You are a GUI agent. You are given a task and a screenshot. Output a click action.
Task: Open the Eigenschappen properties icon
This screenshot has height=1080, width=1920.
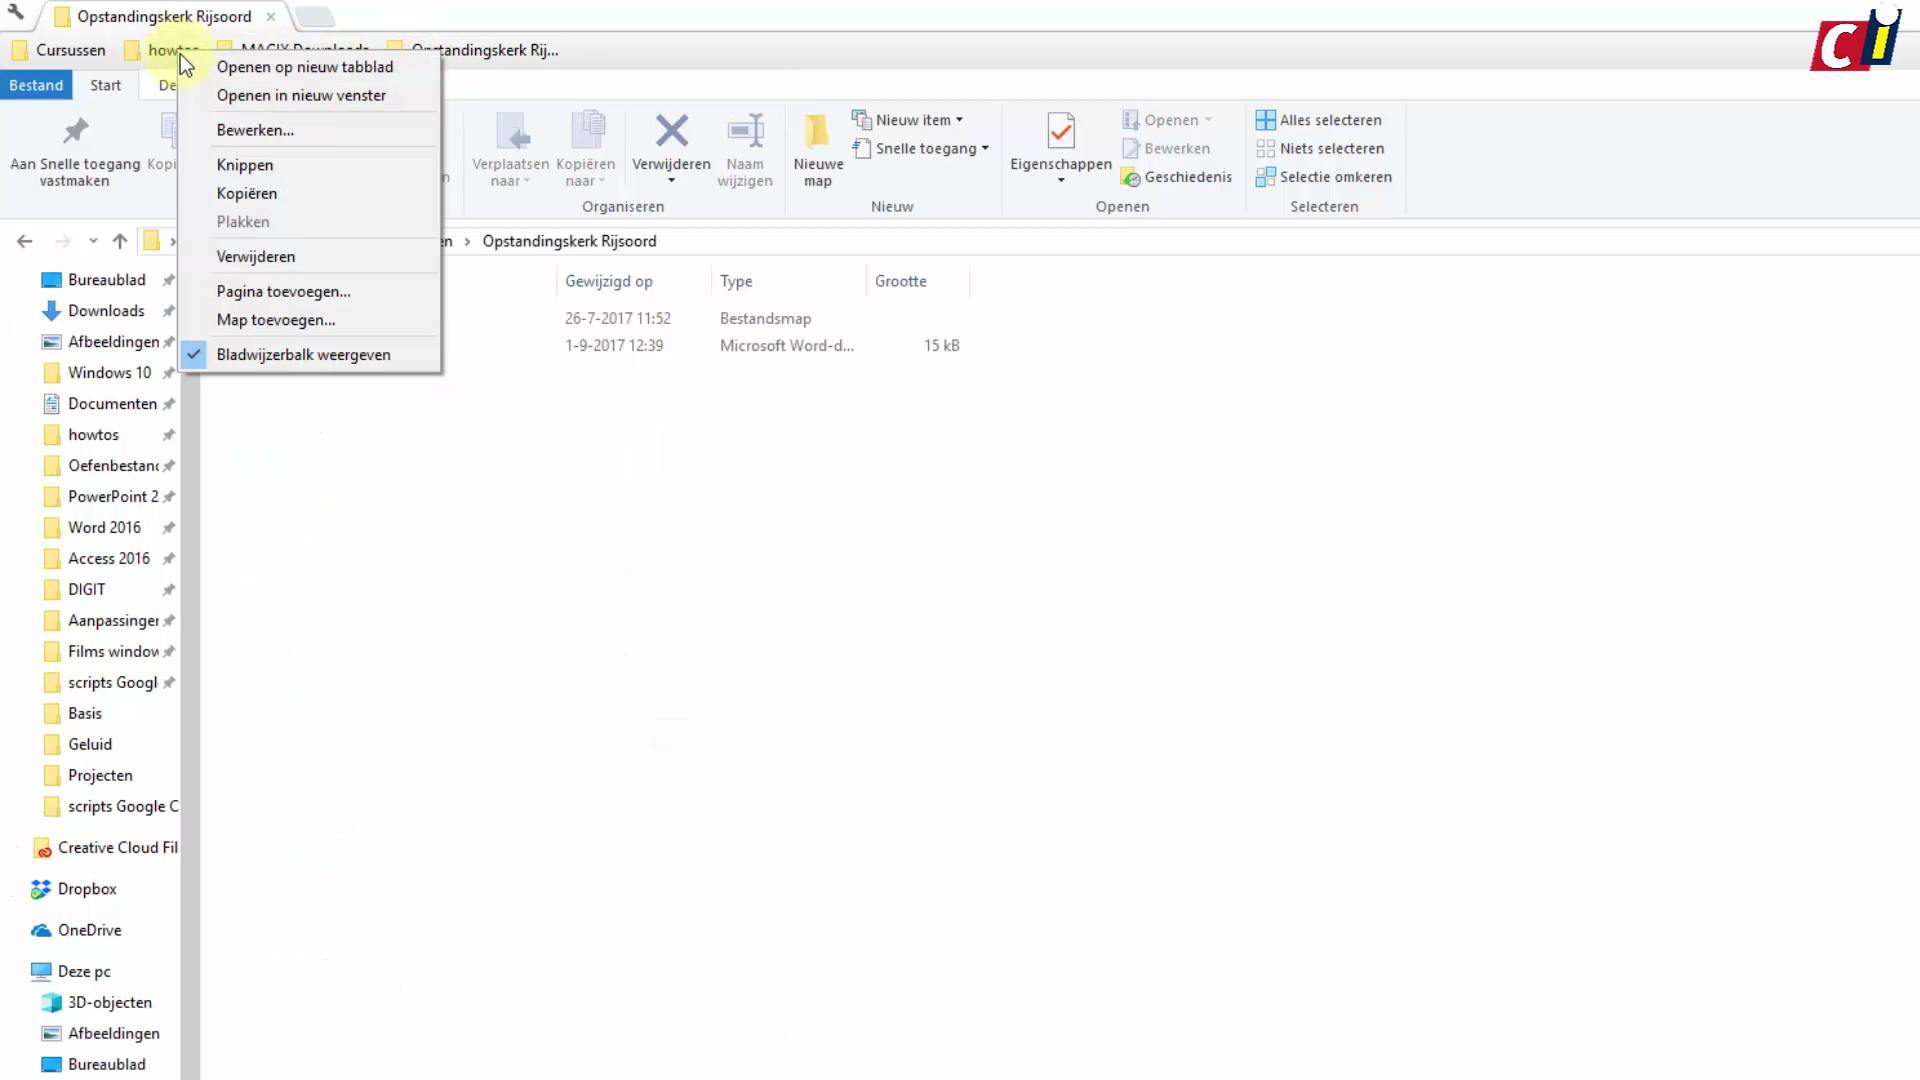click(x=1060, y=131)
